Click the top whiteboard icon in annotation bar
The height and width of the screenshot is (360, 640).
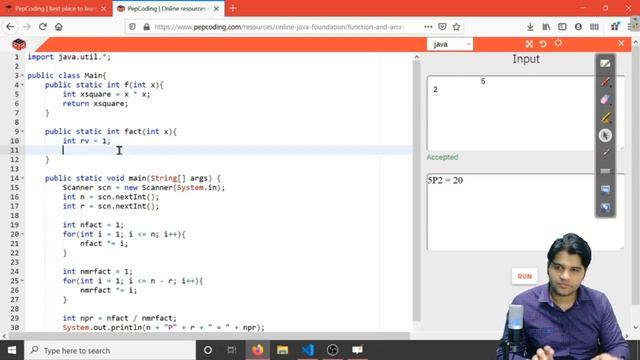pyautogui.click(x=605, y=64)
